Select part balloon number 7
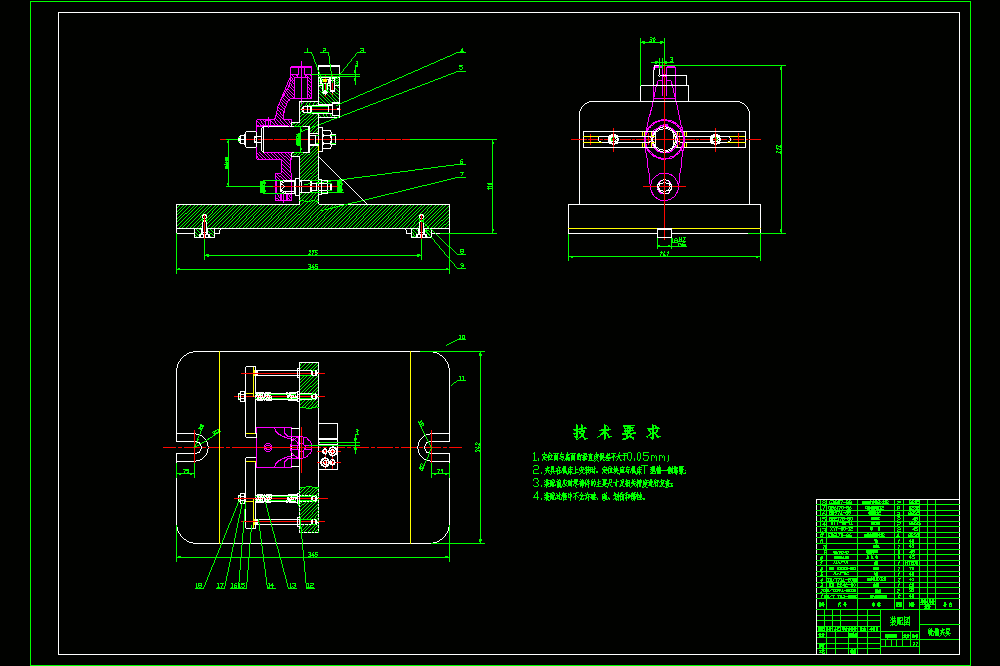The height and width of the screenshot is (666, 1000). [x=462, y=175]
